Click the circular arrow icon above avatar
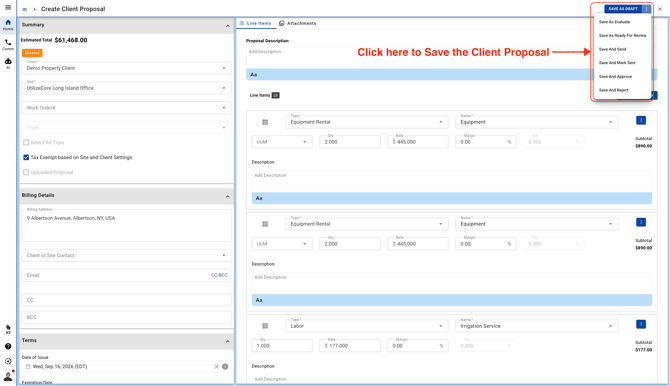Screen dimensions: 670x386 click(x=8, y=361)
